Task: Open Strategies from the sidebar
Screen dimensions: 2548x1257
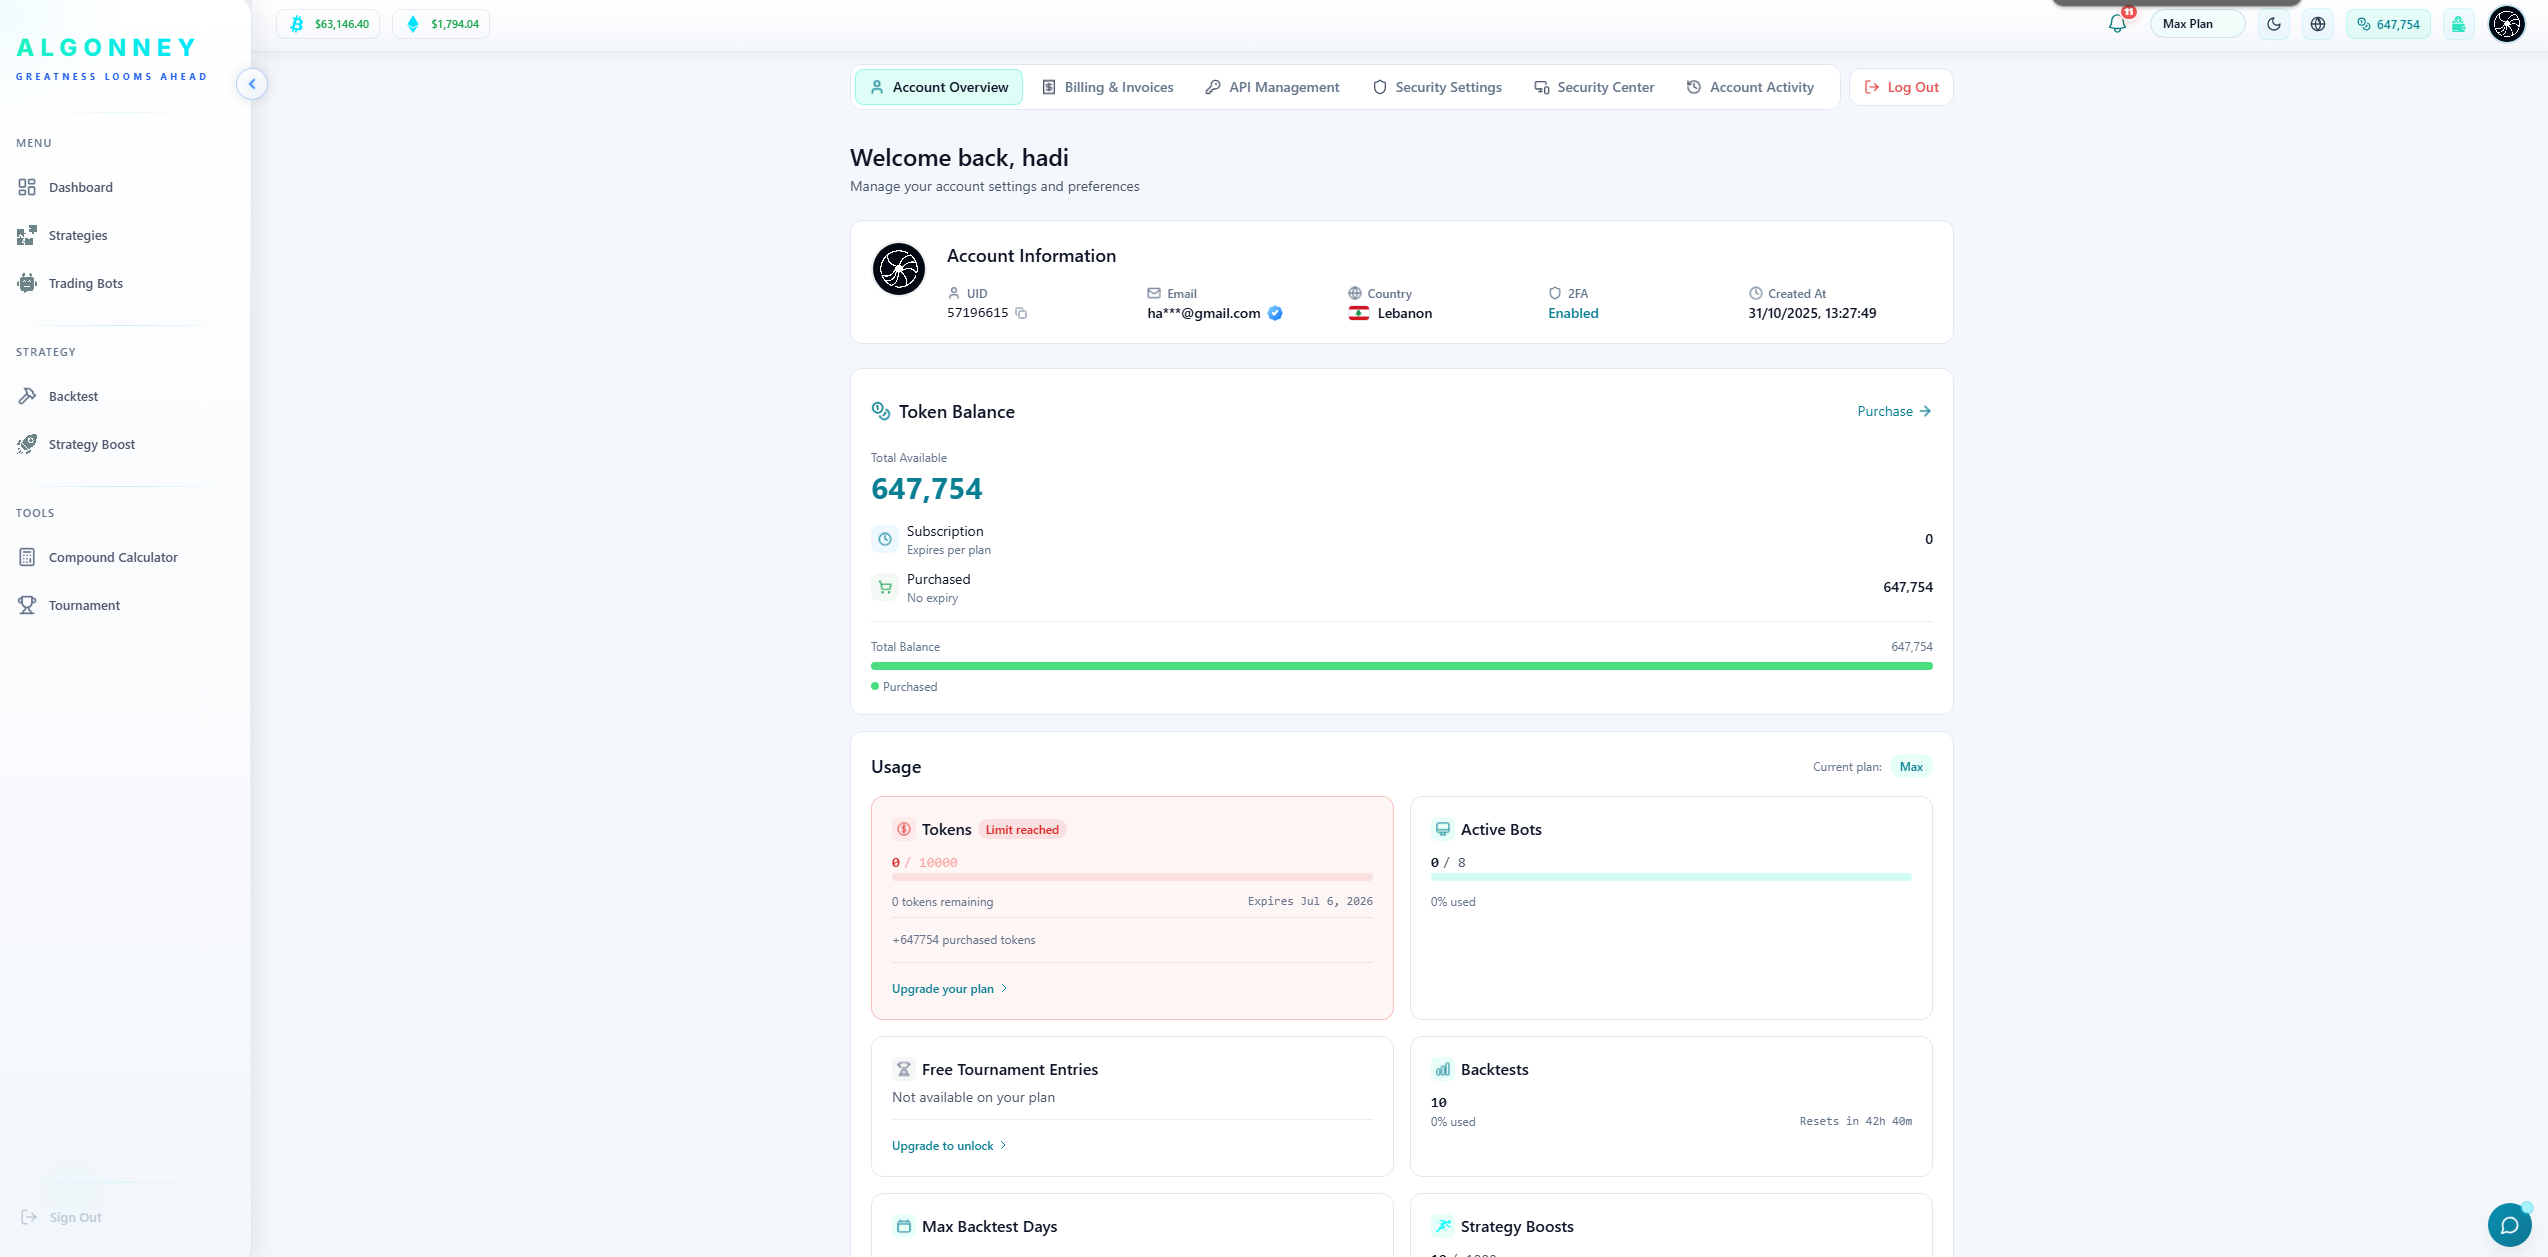Action: tap(77, 235)
